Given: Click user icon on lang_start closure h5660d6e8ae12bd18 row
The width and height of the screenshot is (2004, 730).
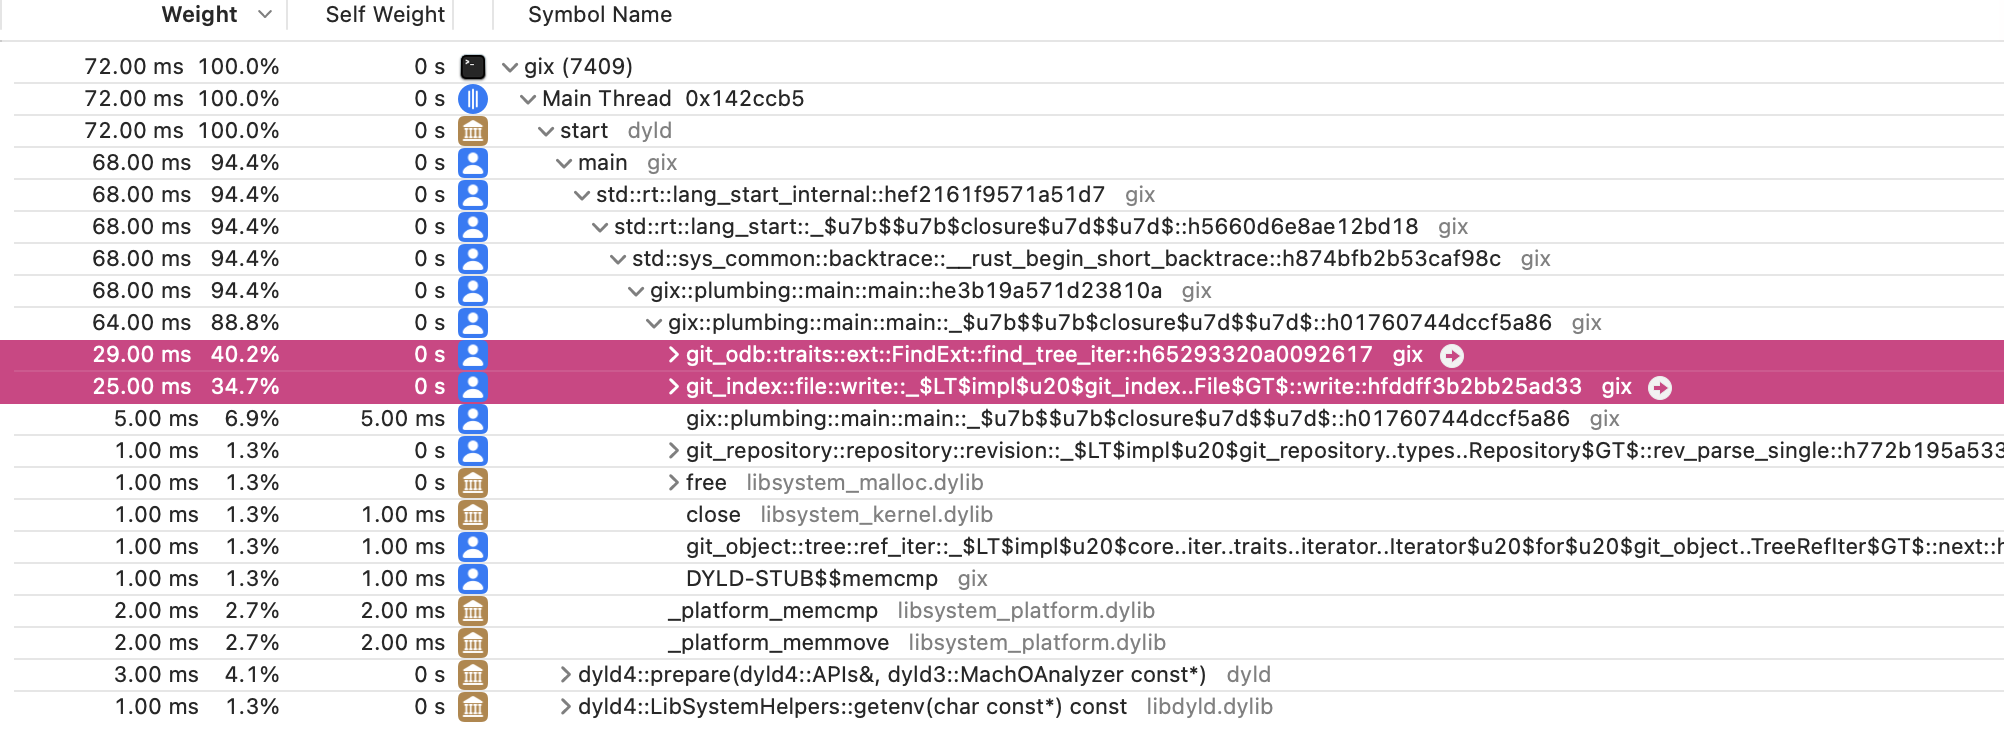Looking at the screenshot, I should click(473, 227).
